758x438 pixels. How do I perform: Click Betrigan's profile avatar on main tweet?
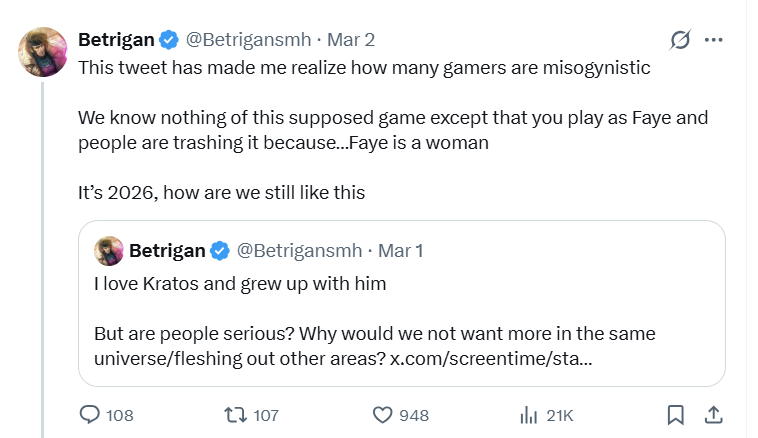tap(43, 52)
